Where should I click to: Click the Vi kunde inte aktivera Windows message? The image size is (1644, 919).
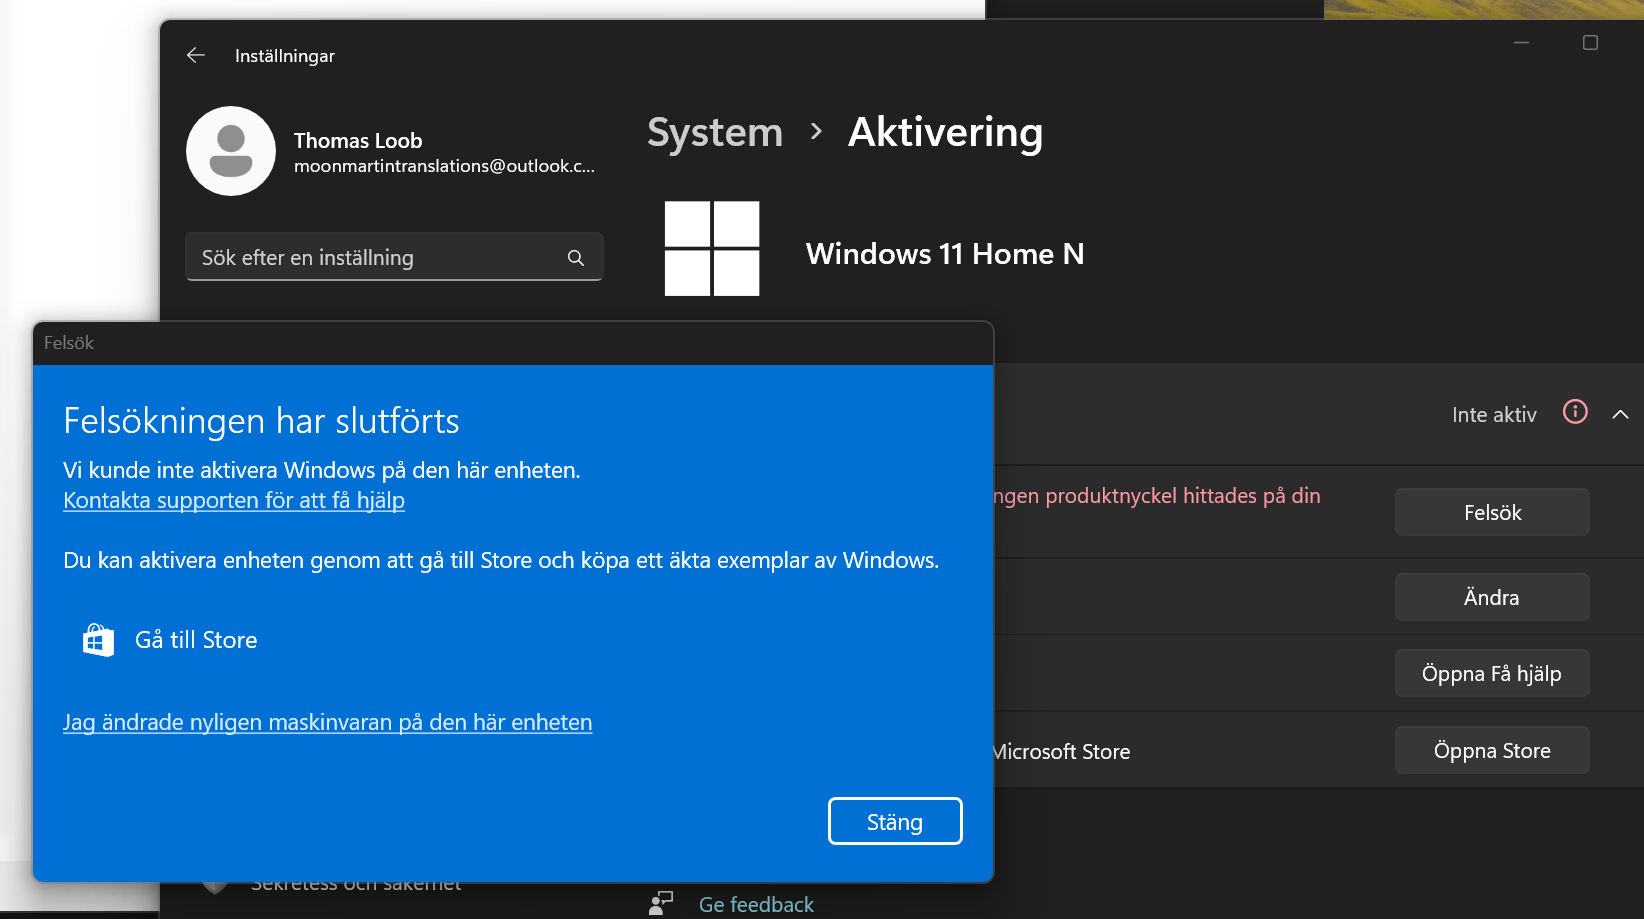point(322,470)
